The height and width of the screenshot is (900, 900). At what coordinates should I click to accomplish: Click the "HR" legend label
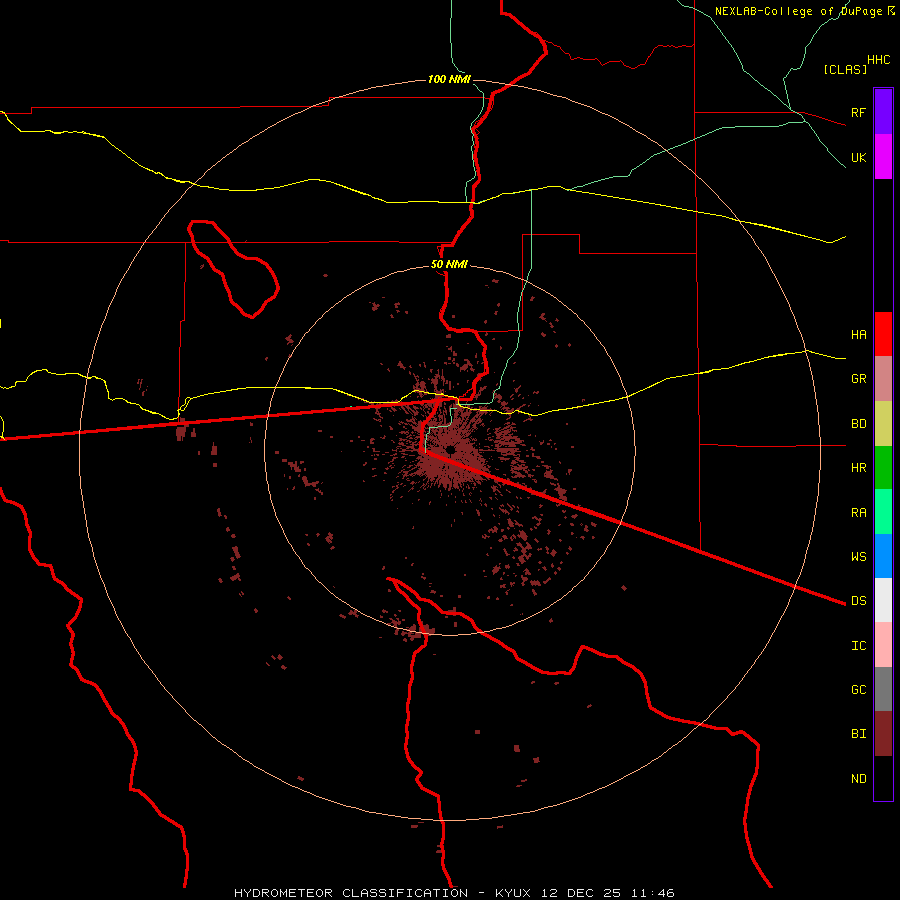click(858, 468)
